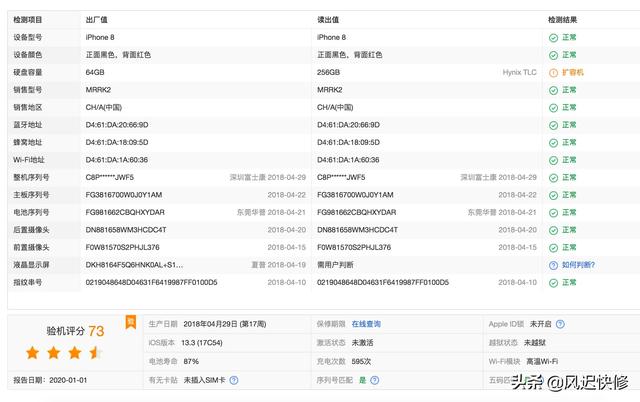Click the 出厂值 column header
The image size is (640, 402).
(x=97, y=20)
